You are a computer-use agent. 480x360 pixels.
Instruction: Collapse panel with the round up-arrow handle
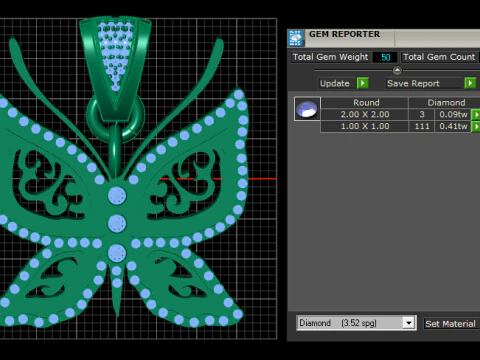[x=397, y=70]
